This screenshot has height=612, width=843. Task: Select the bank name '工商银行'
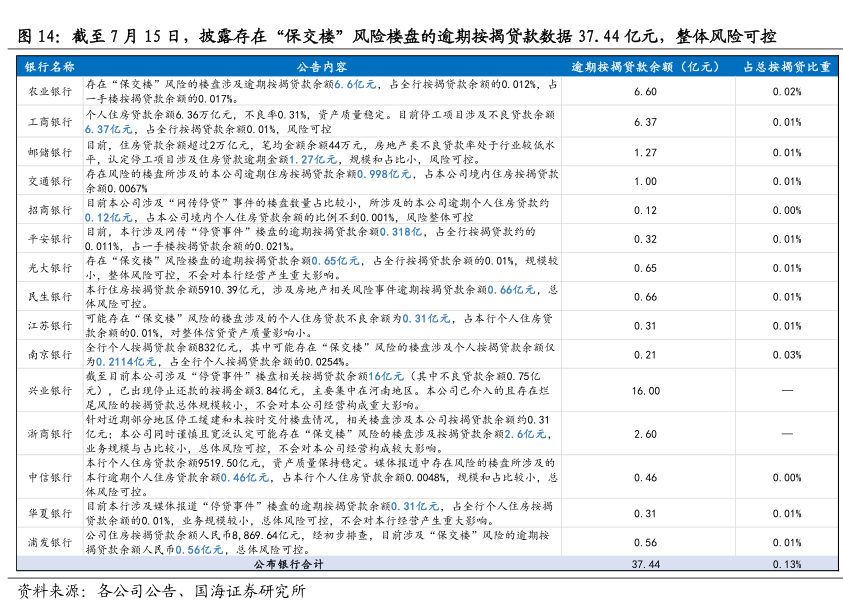(50, 122)
